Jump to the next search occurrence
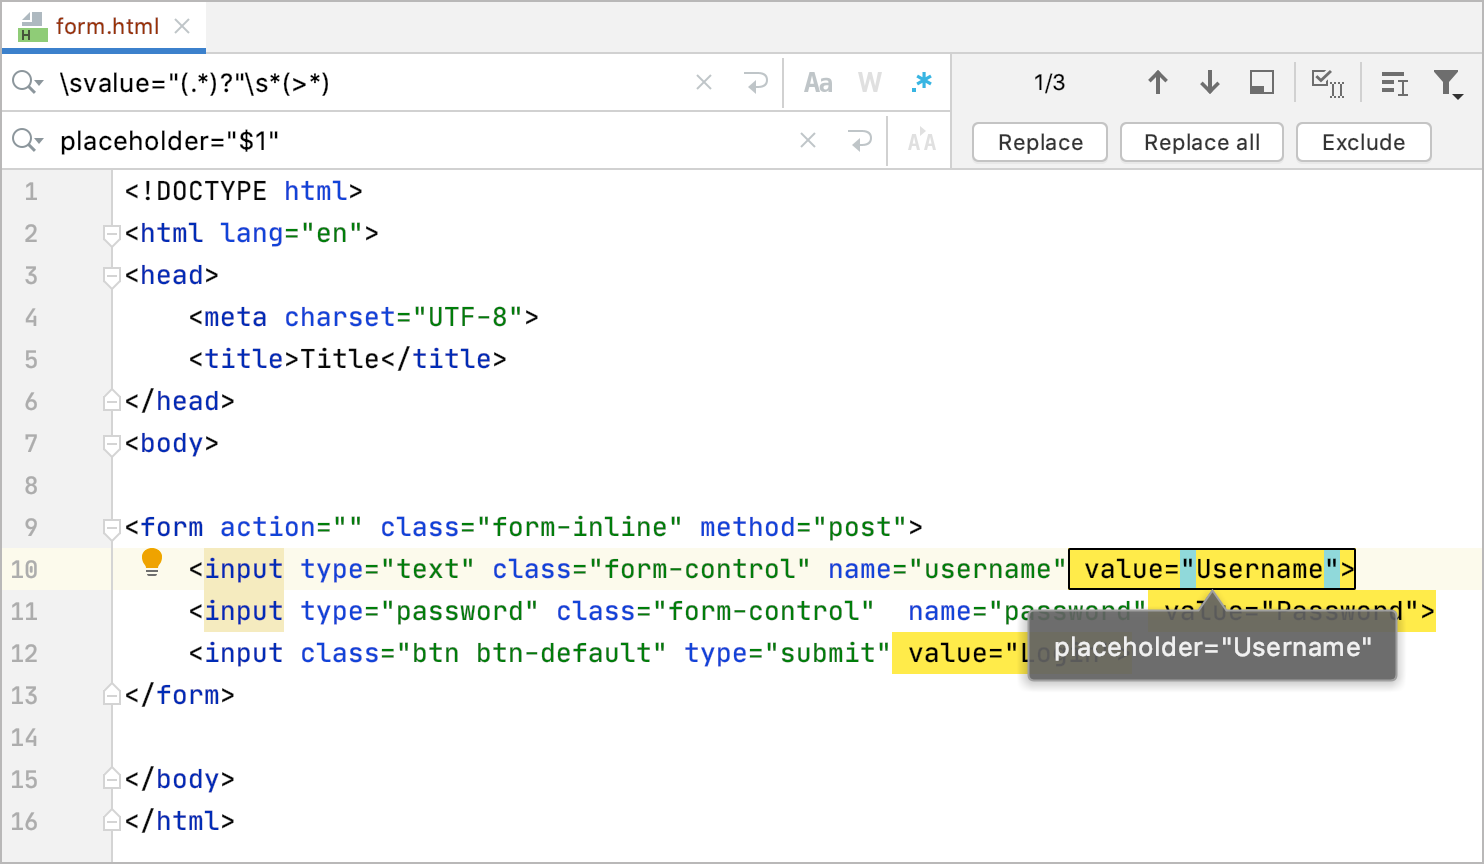 1209,83
